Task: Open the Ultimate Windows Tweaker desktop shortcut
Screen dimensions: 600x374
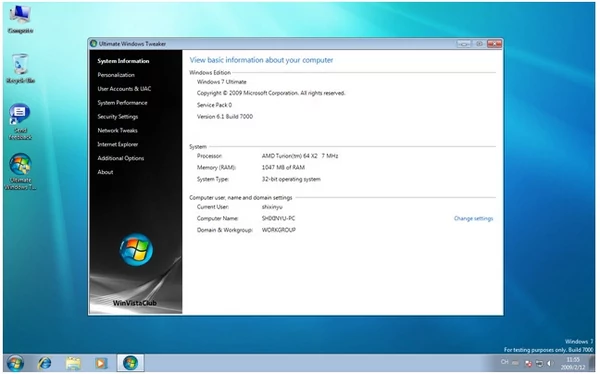Action: tap(20, 171)
